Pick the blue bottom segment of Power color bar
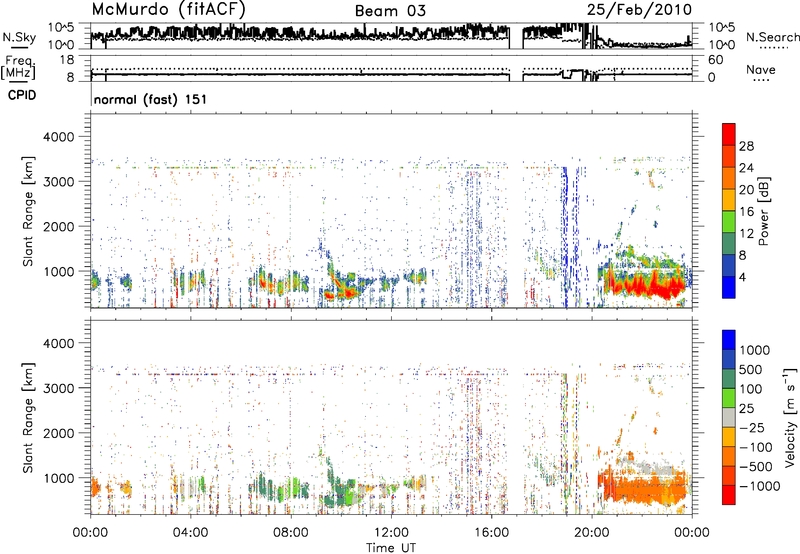The width and height of the screenshot is (800, 554). [729, 287]
